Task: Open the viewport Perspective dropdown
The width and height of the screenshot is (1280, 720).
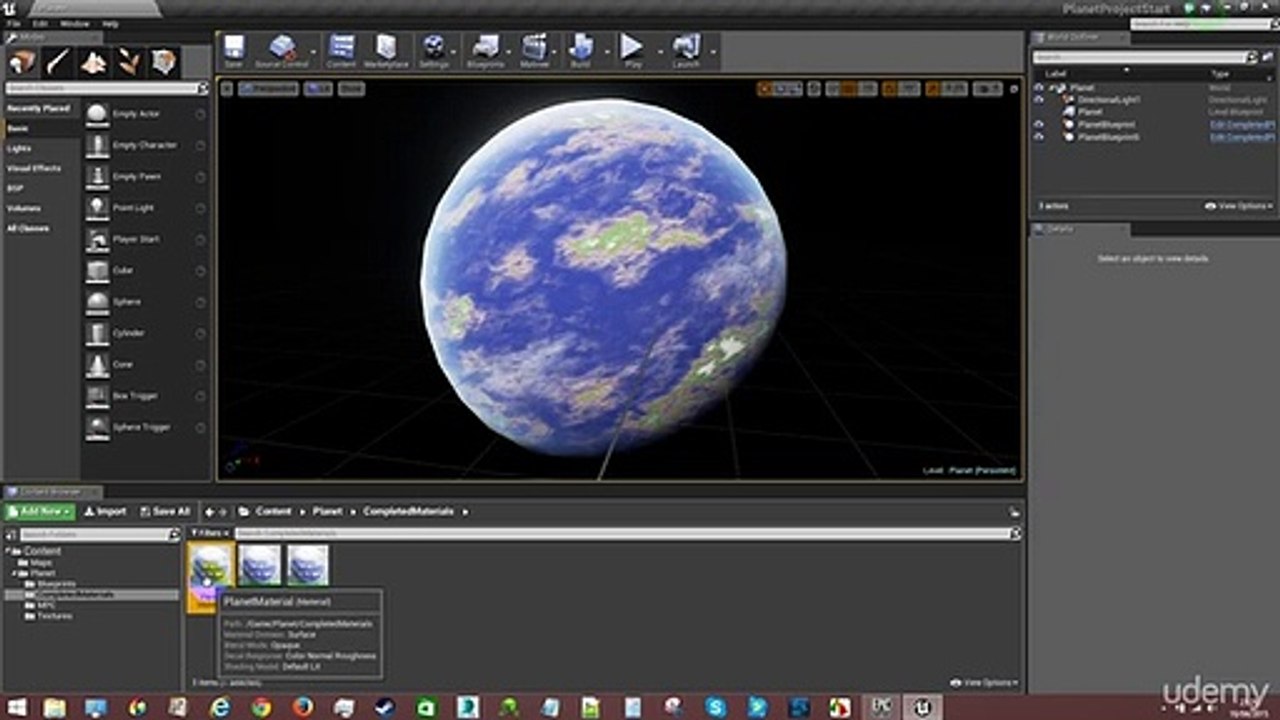Action: (269, 89)
